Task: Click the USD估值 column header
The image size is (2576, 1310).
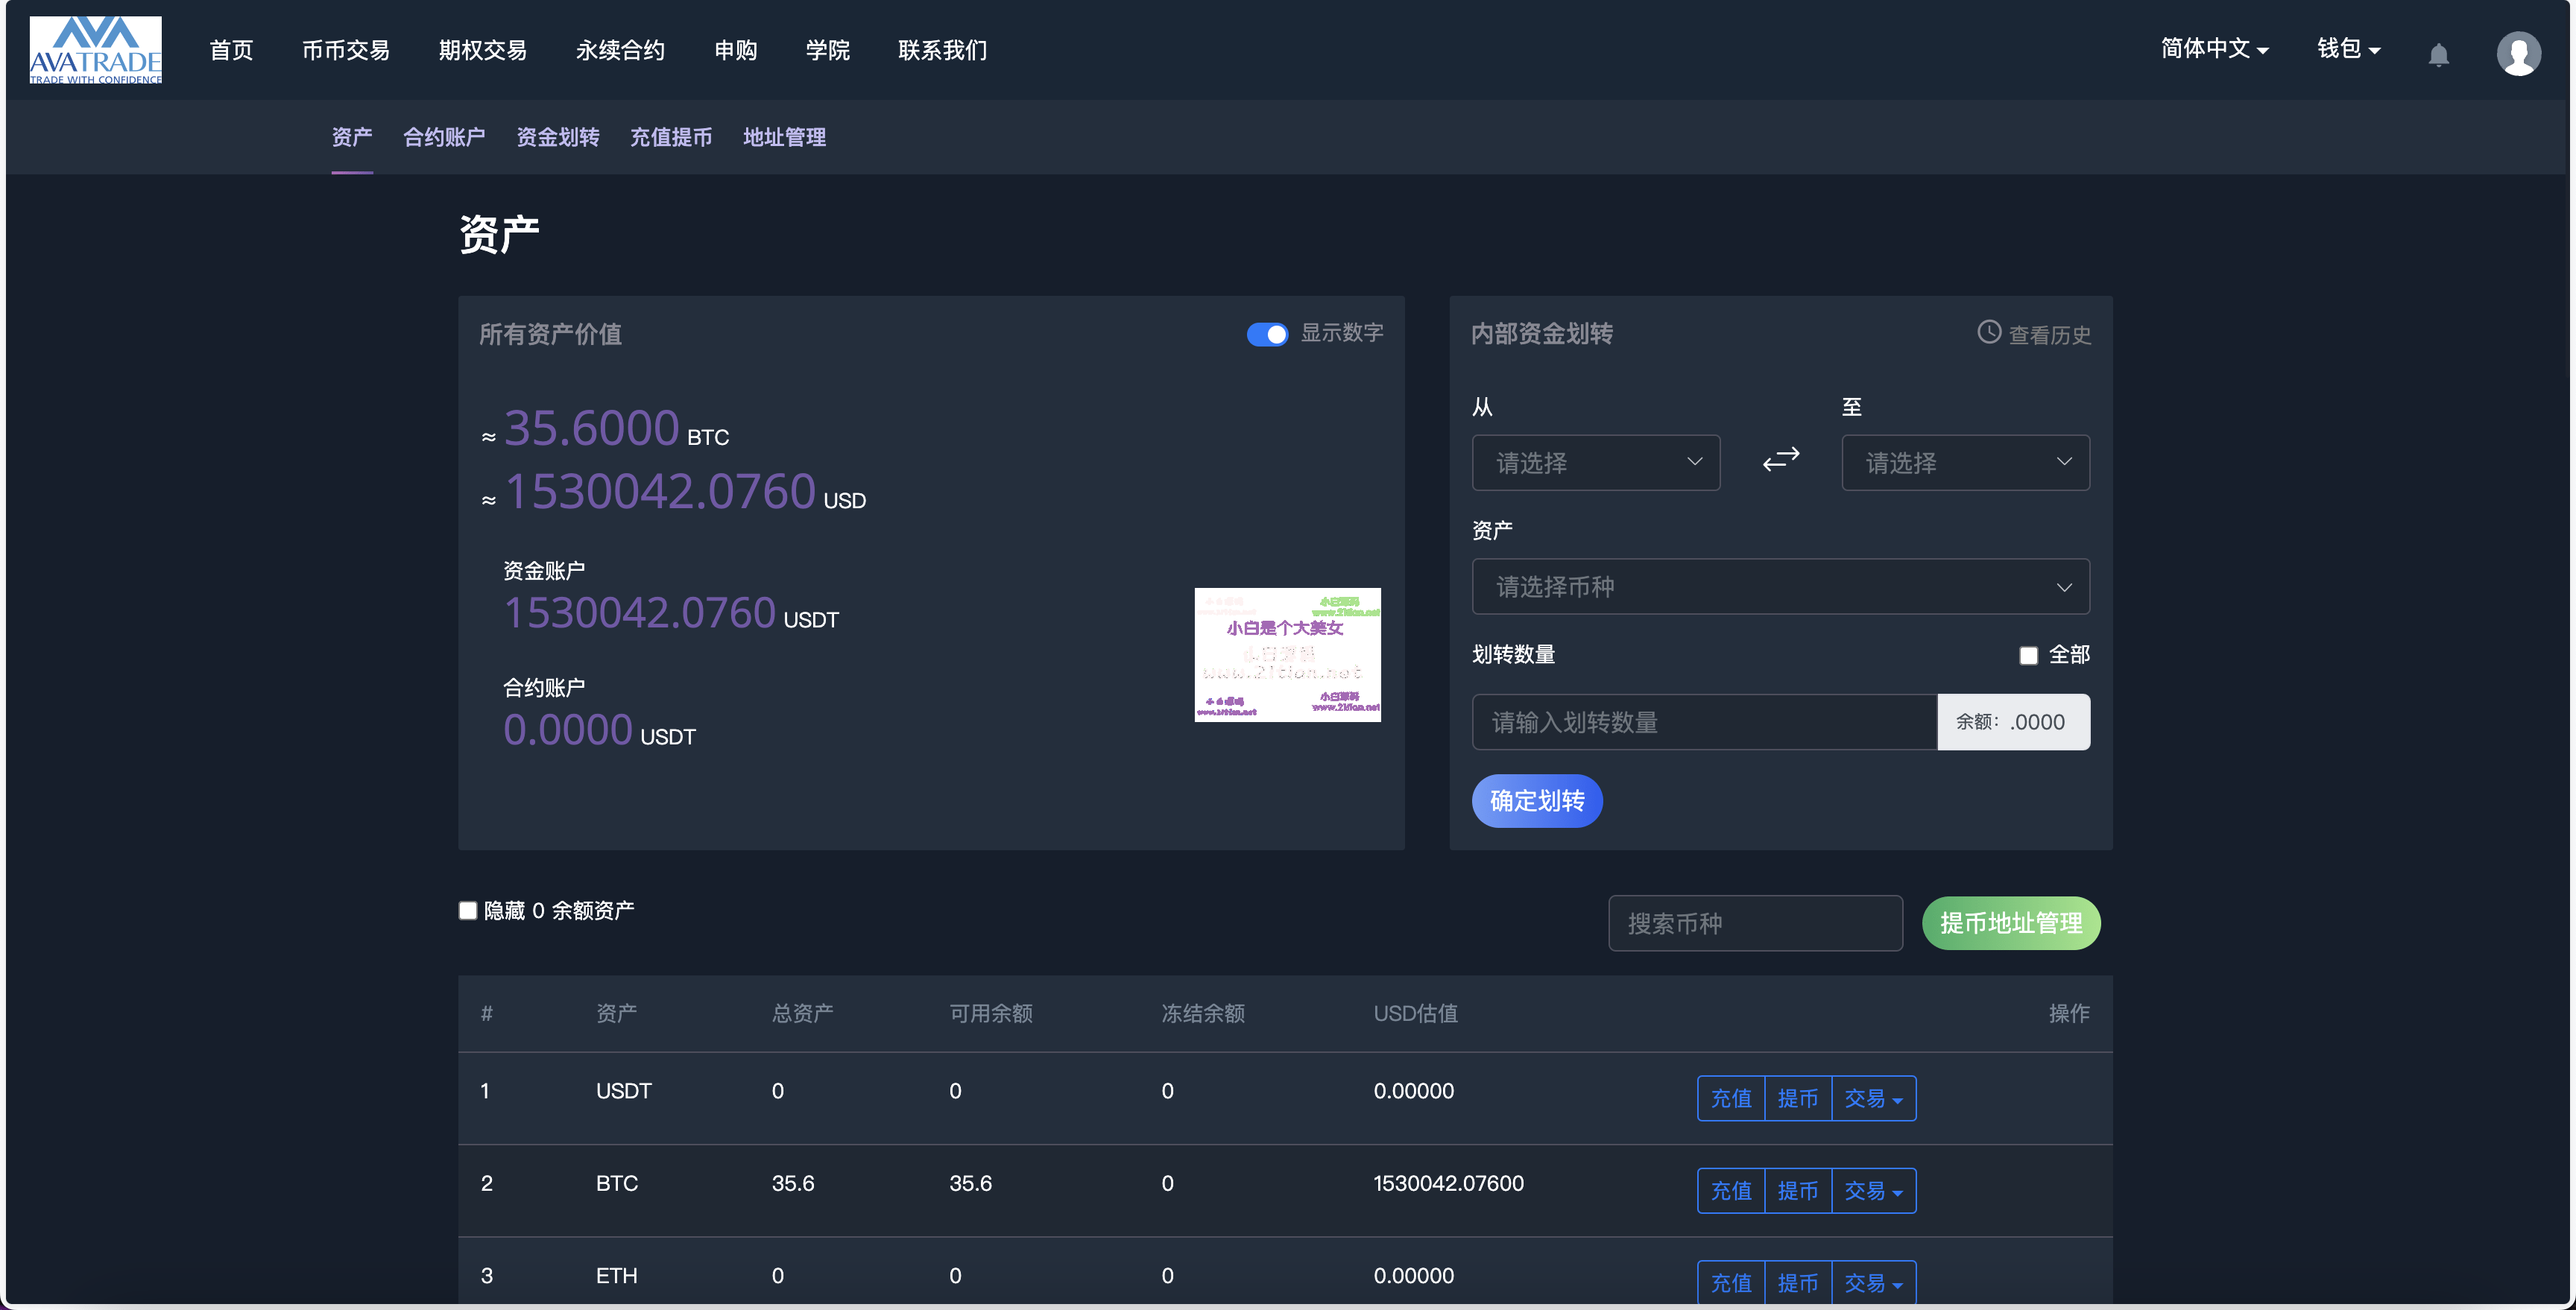Action: (1415, 1013)
